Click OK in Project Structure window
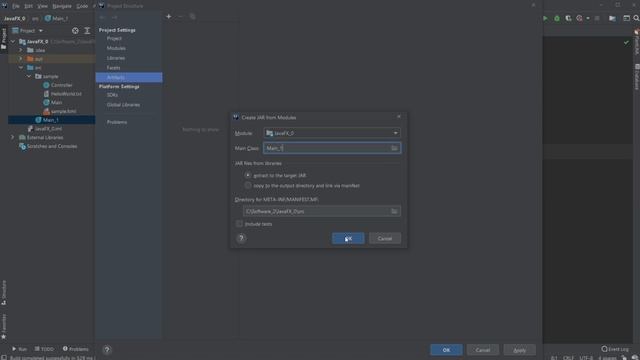This screenshot has height=360, width=640. click(x=446, y=350)
